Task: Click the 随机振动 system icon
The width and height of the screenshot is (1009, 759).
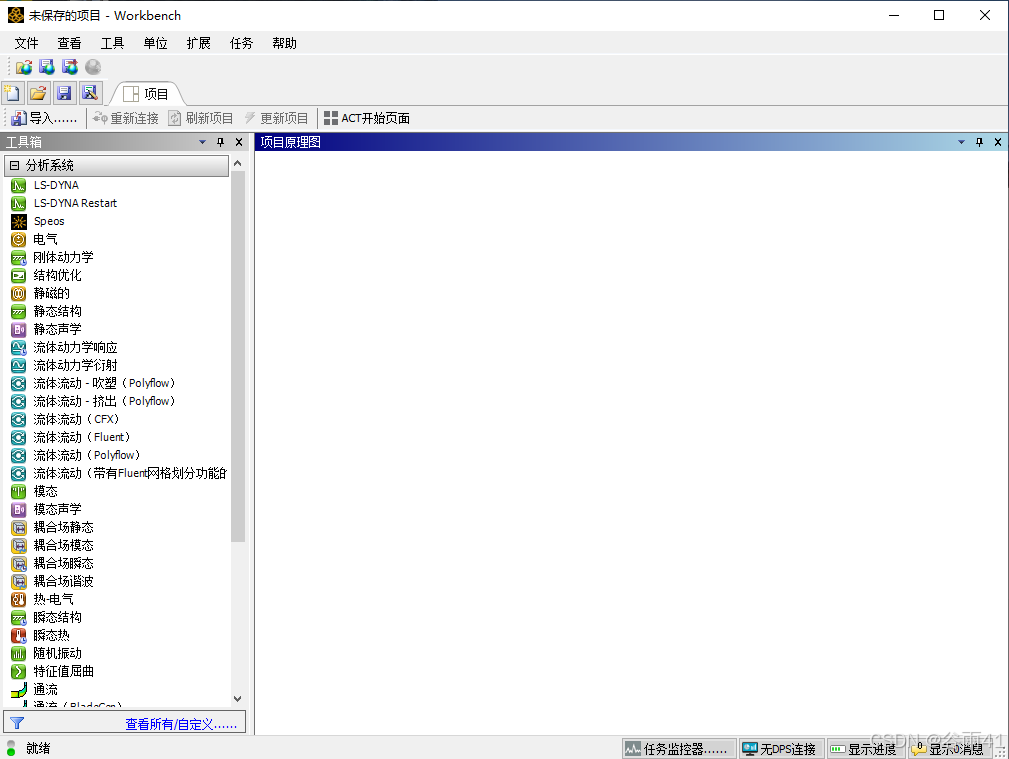Action: (19, 654)
